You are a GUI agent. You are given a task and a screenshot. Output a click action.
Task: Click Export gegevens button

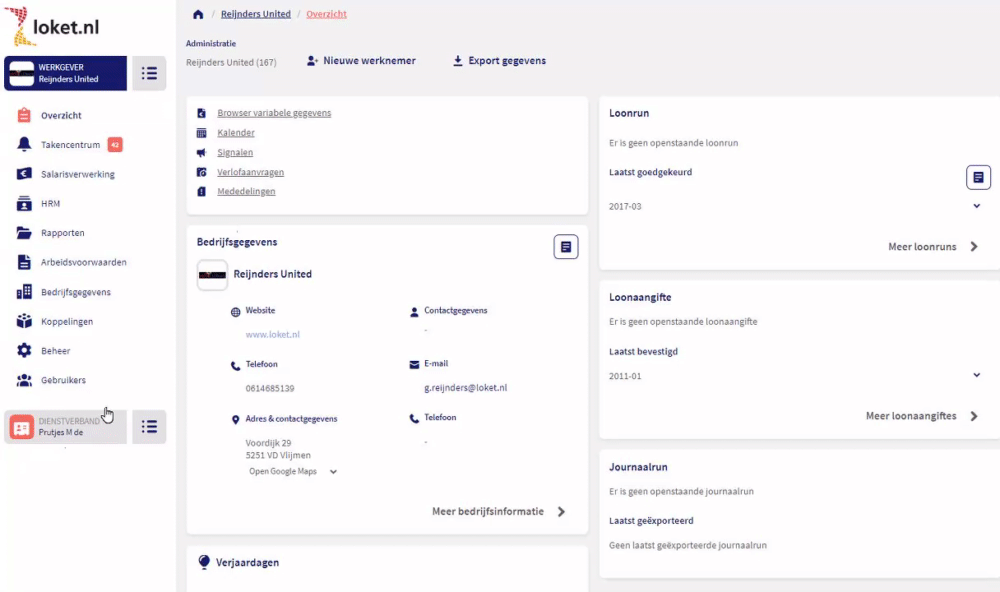[499, 61]
